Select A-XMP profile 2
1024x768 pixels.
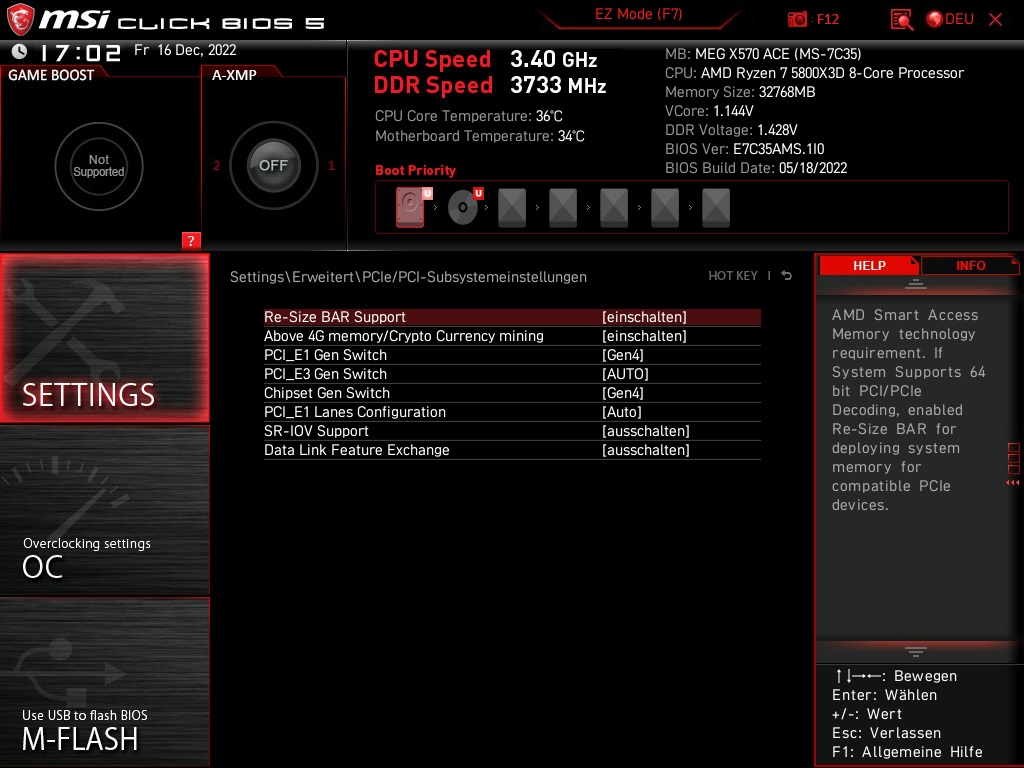pos(217,165)
